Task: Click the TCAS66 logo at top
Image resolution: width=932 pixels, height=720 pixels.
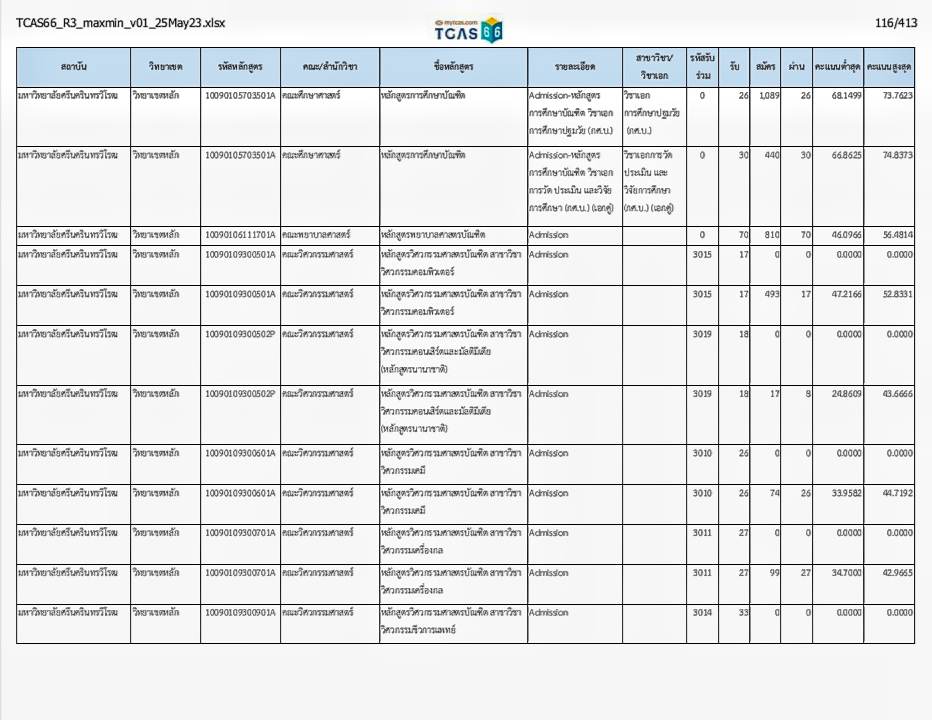Action: pyautogui.click(x=469, y=29)
